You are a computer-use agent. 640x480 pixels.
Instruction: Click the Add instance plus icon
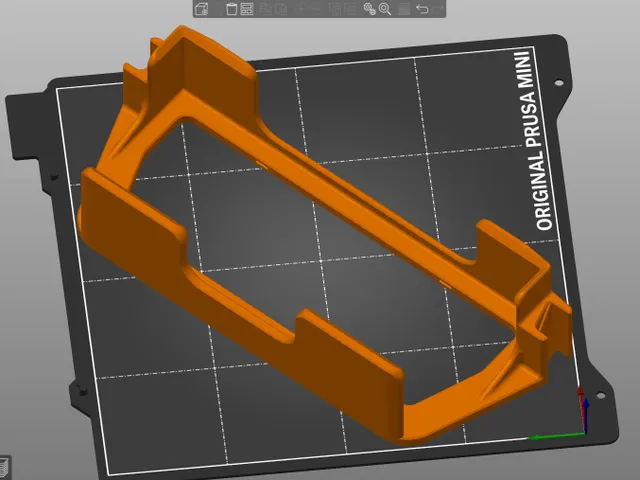tap(301, 9)
